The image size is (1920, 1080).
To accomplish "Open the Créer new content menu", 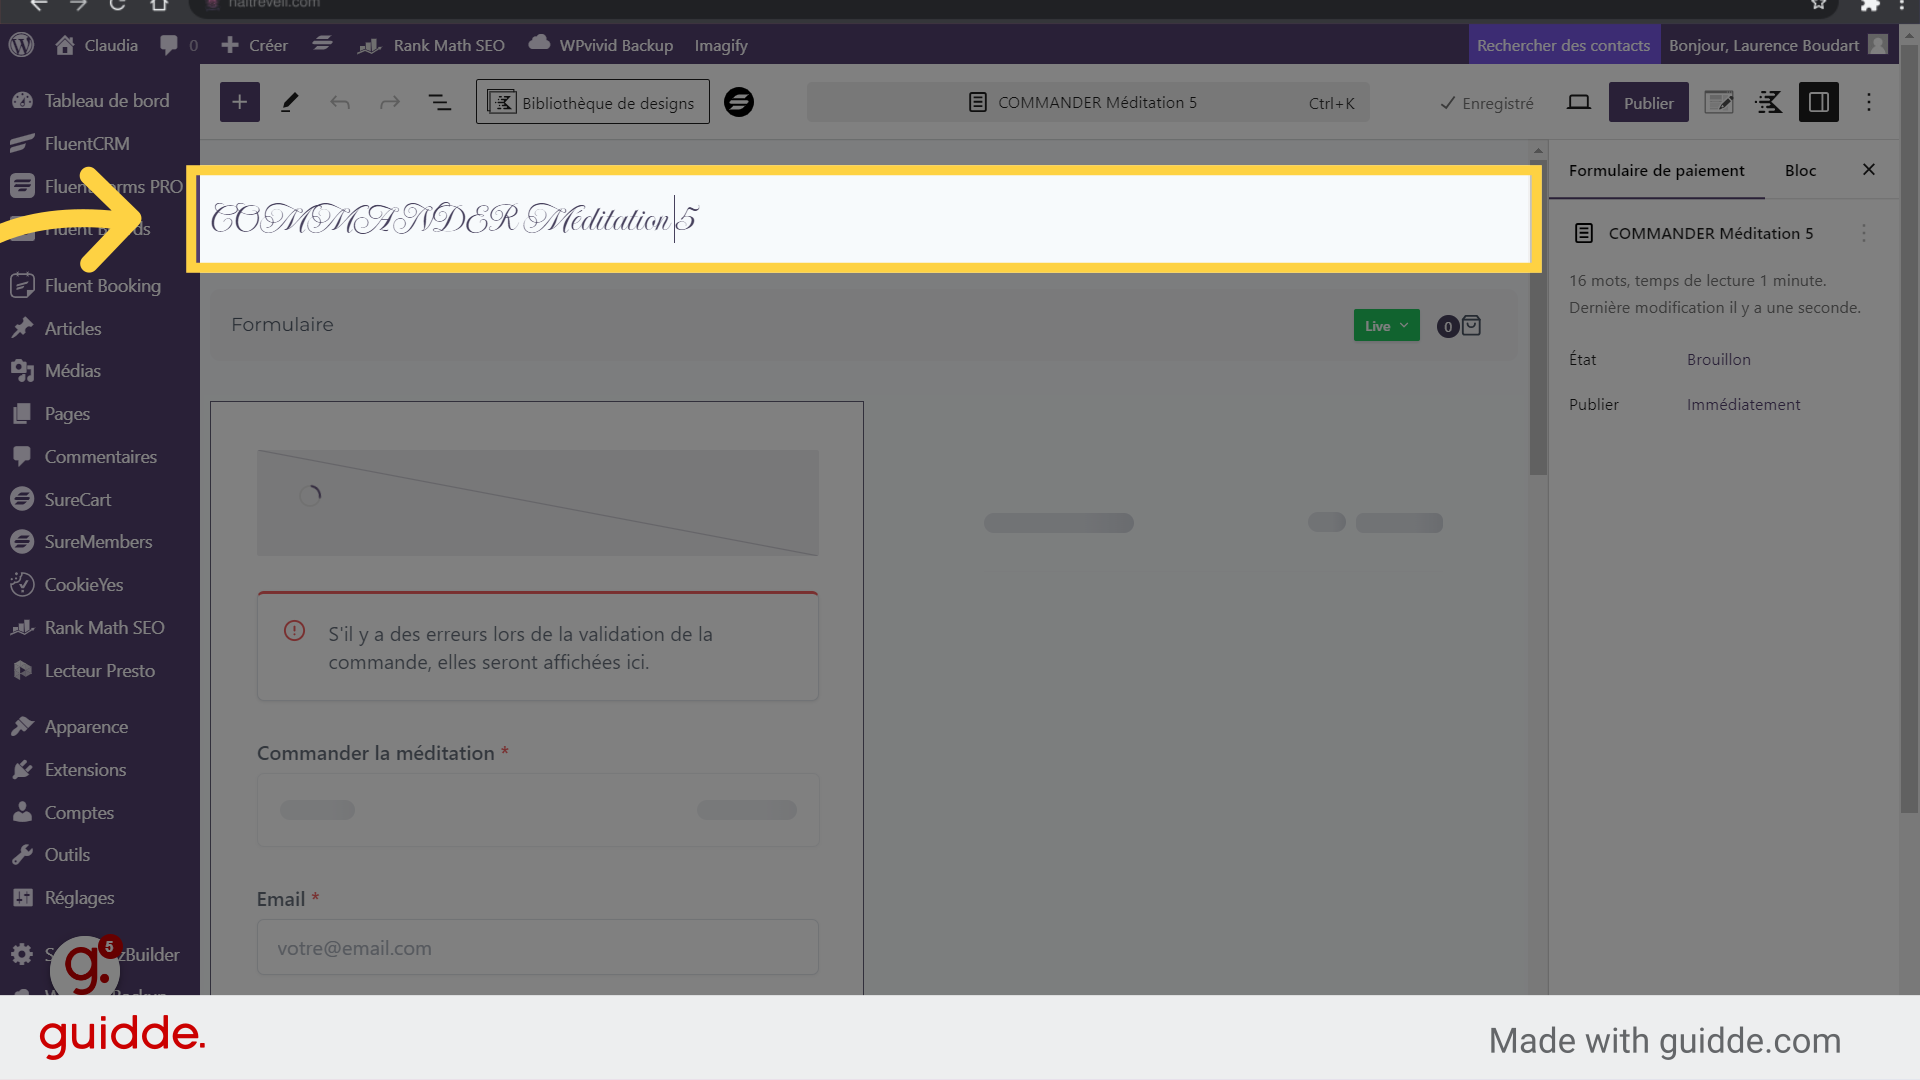I will coord(254,45).
